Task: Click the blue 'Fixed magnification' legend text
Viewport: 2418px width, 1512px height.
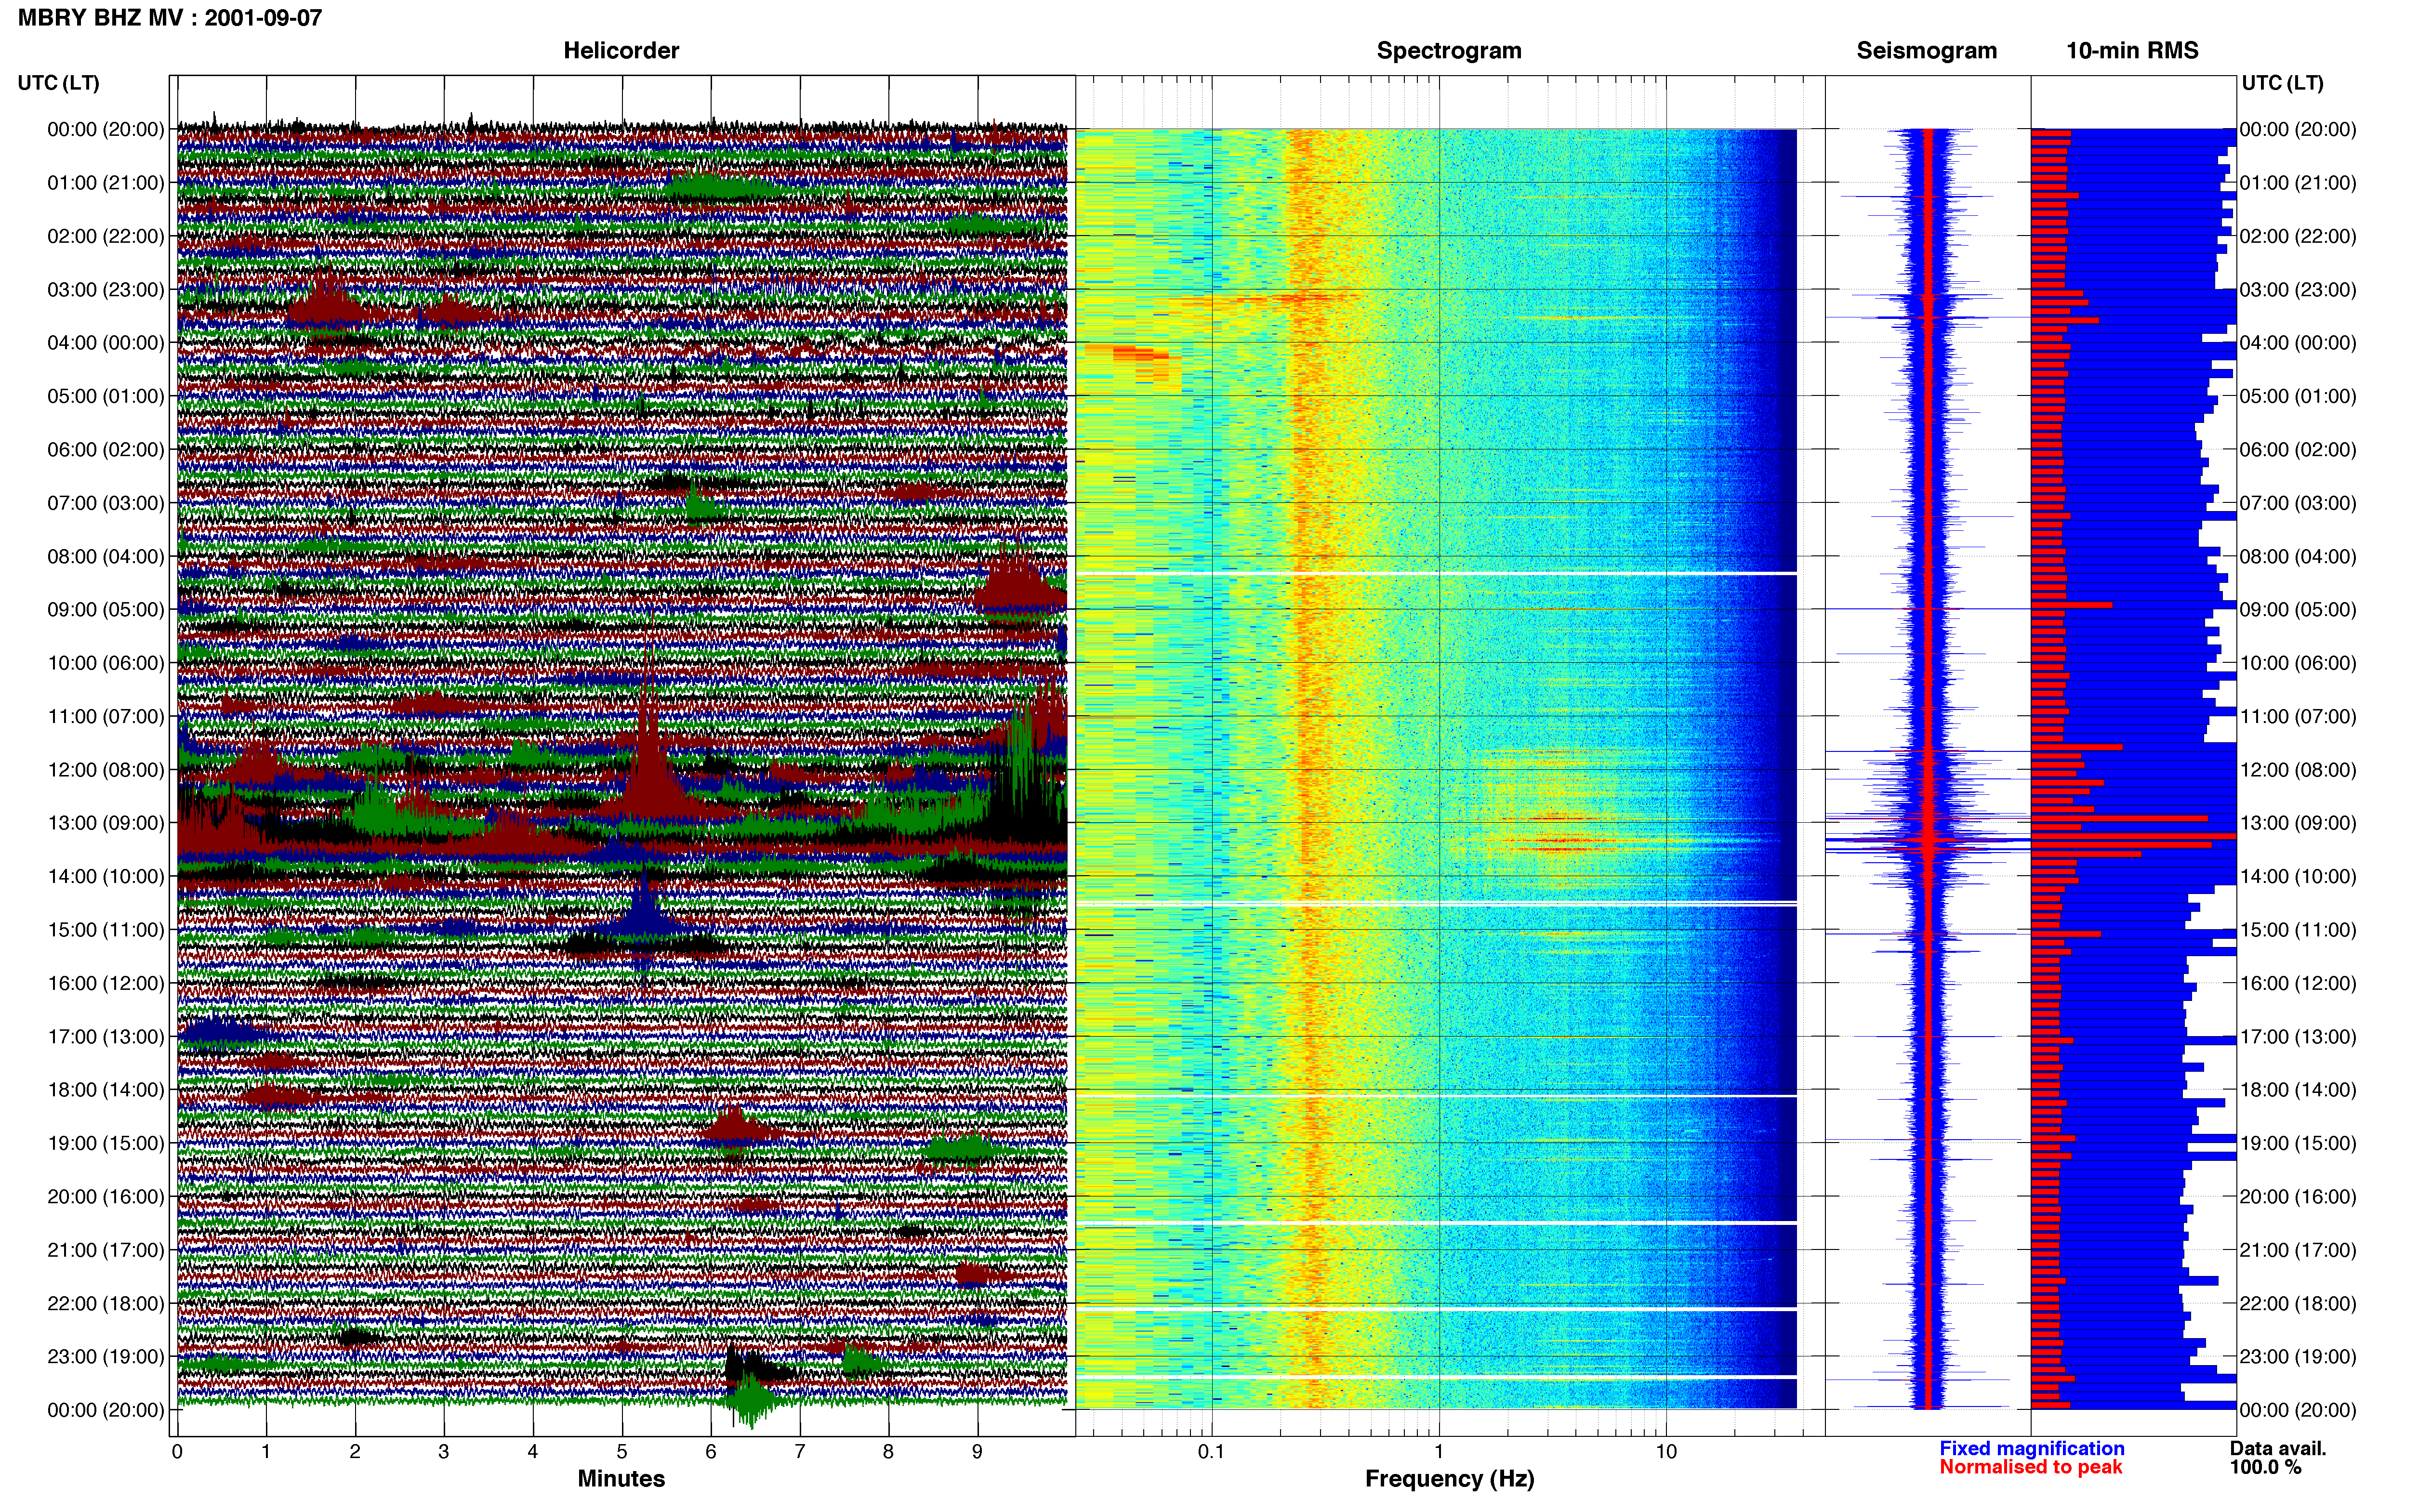Action: (x=2031, y=1448)
